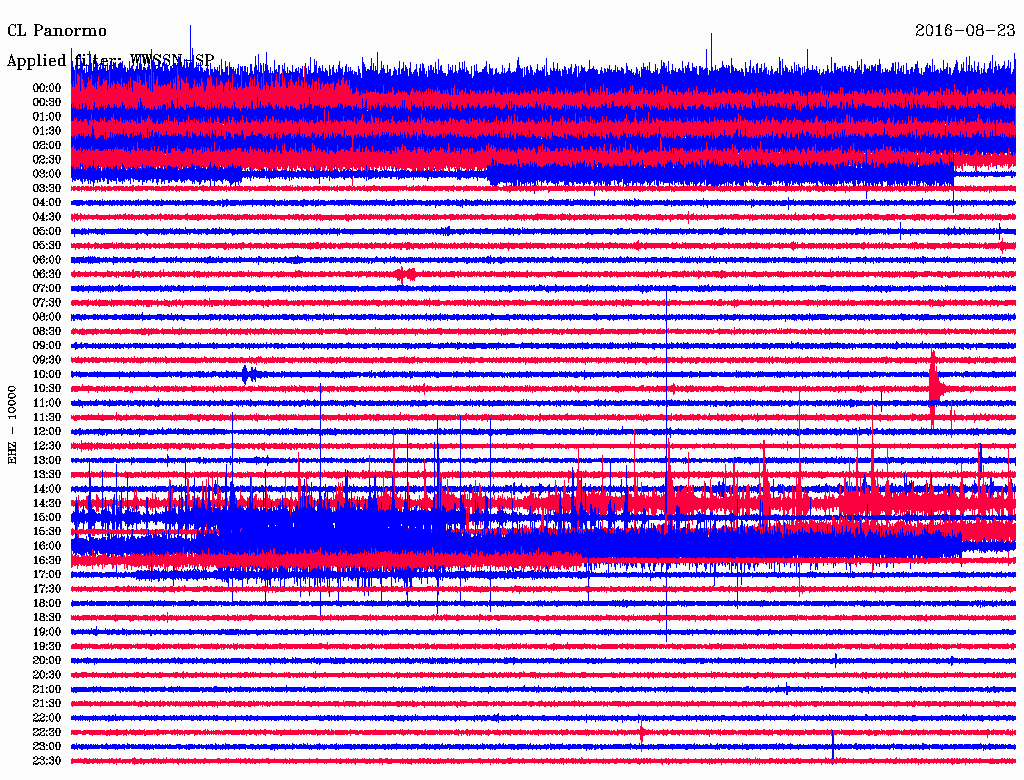Select the 06:00 time label
This screenshot has height=780, width=1024.
click(x=46, y=260)
